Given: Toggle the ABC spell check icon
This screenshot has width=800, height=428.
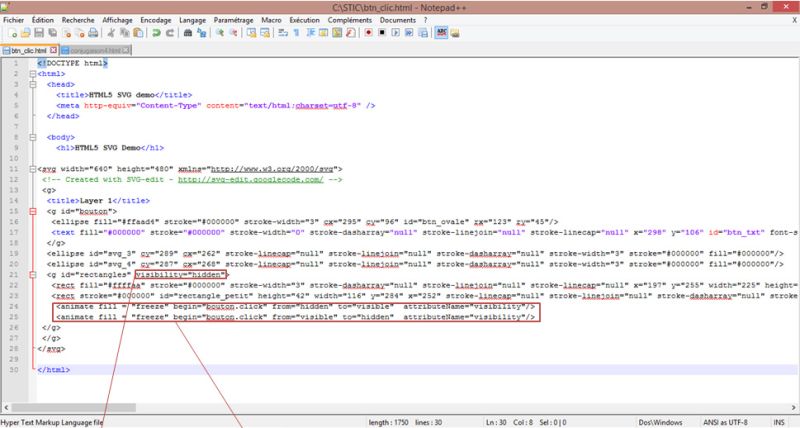Looking at the screenshot, I should click(441, 33).
